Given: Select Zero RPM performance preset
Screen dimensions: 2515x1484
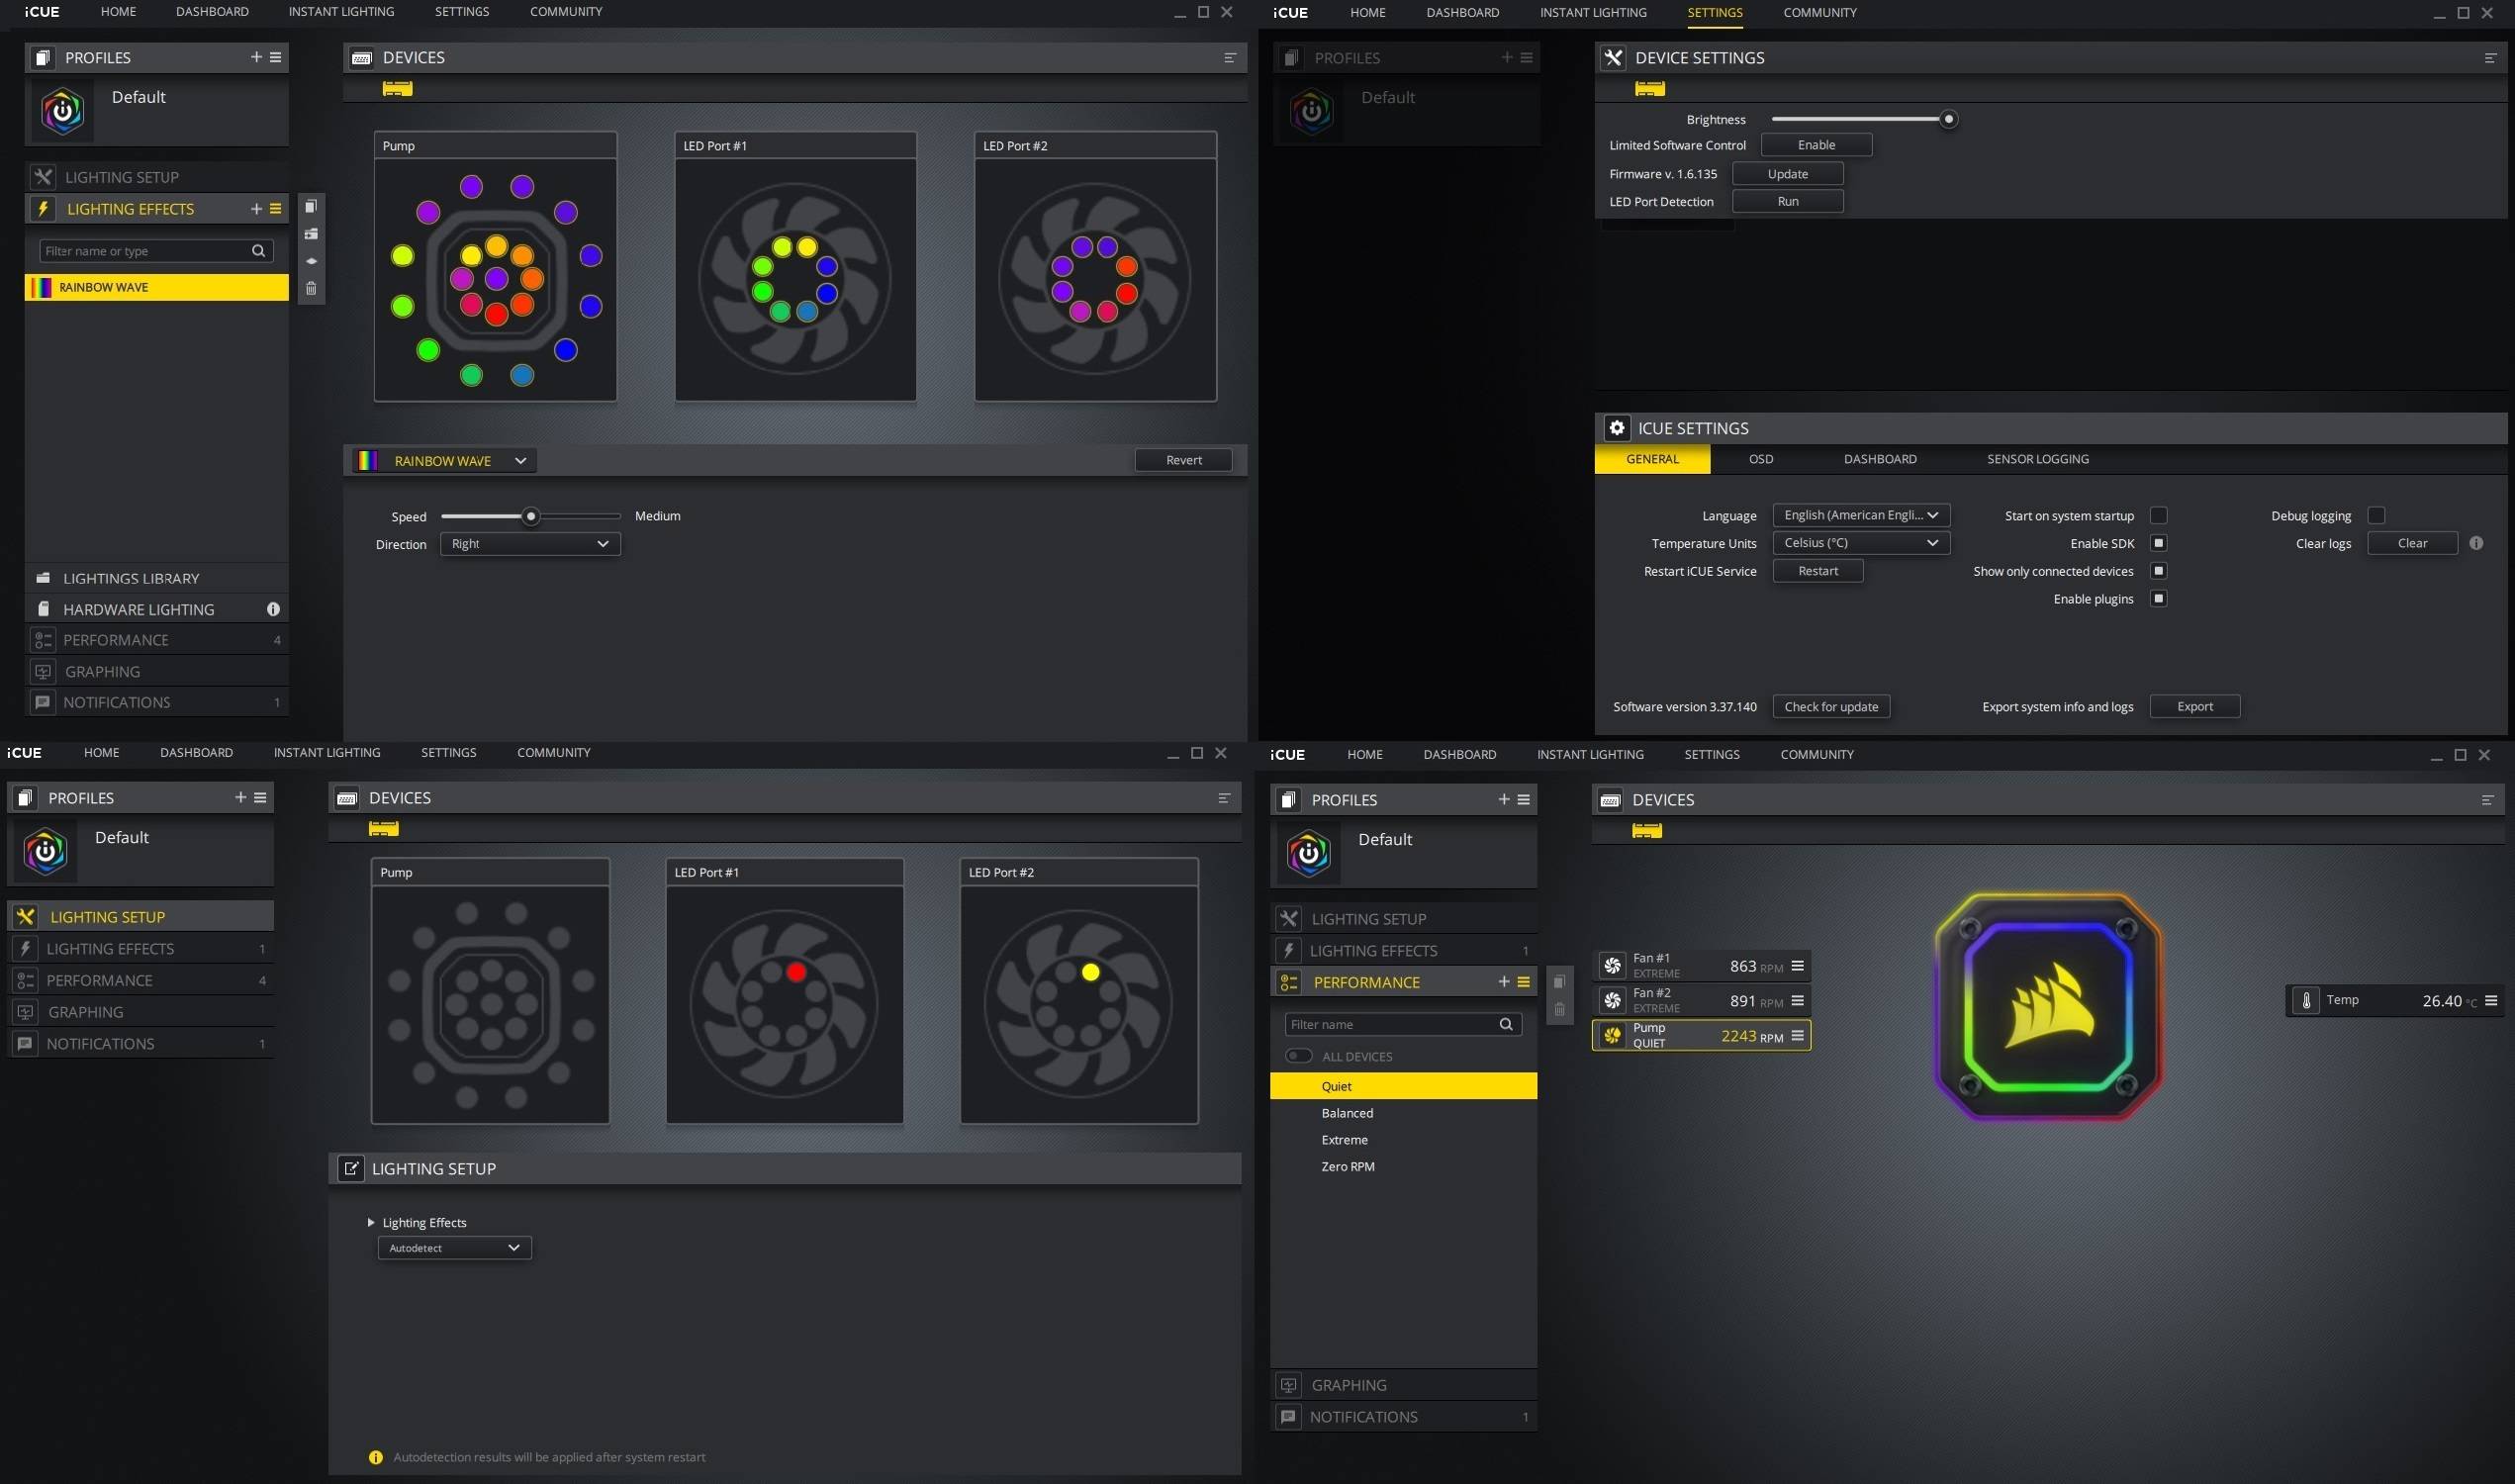Looking at the screenshot, I should pos(1403,1166).
